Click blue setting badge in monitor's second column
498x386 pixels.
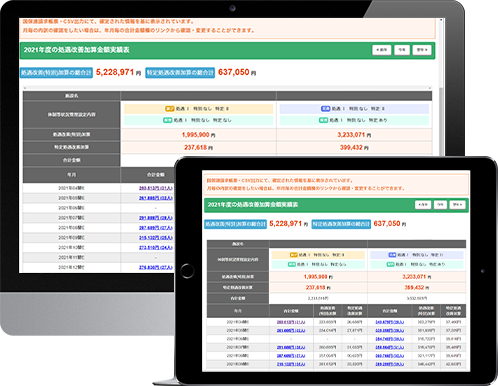point(325,109)
